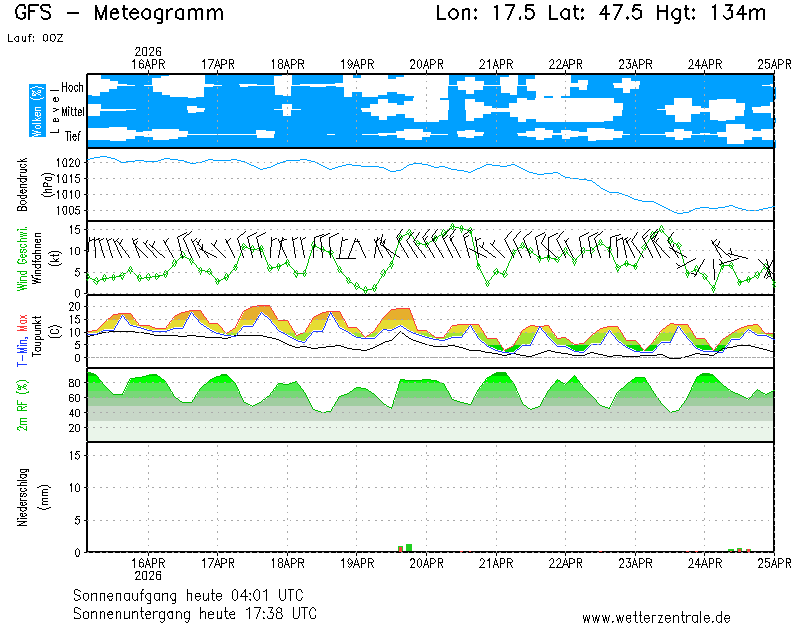Click the 'Lauf: 00Z' run label
The width and height of the screenshot is (800, 625).
coord(35,37)
